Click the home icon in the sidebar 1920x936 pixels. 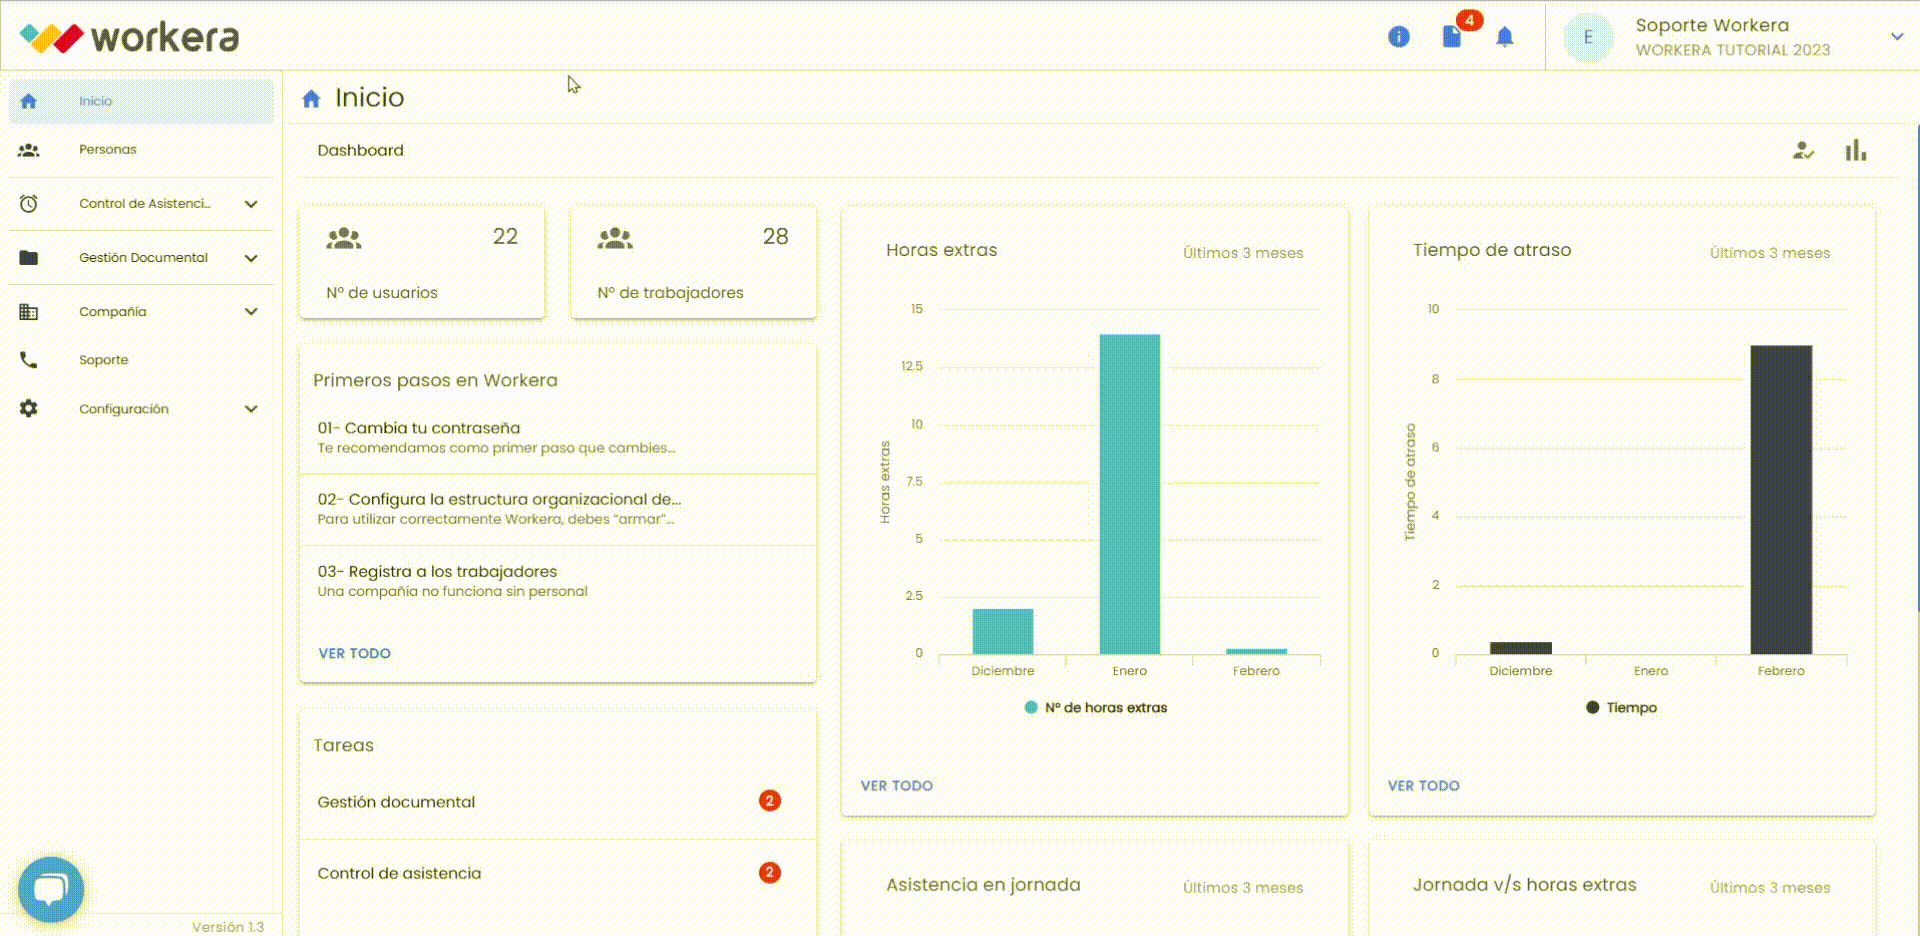tap(29, 101)
